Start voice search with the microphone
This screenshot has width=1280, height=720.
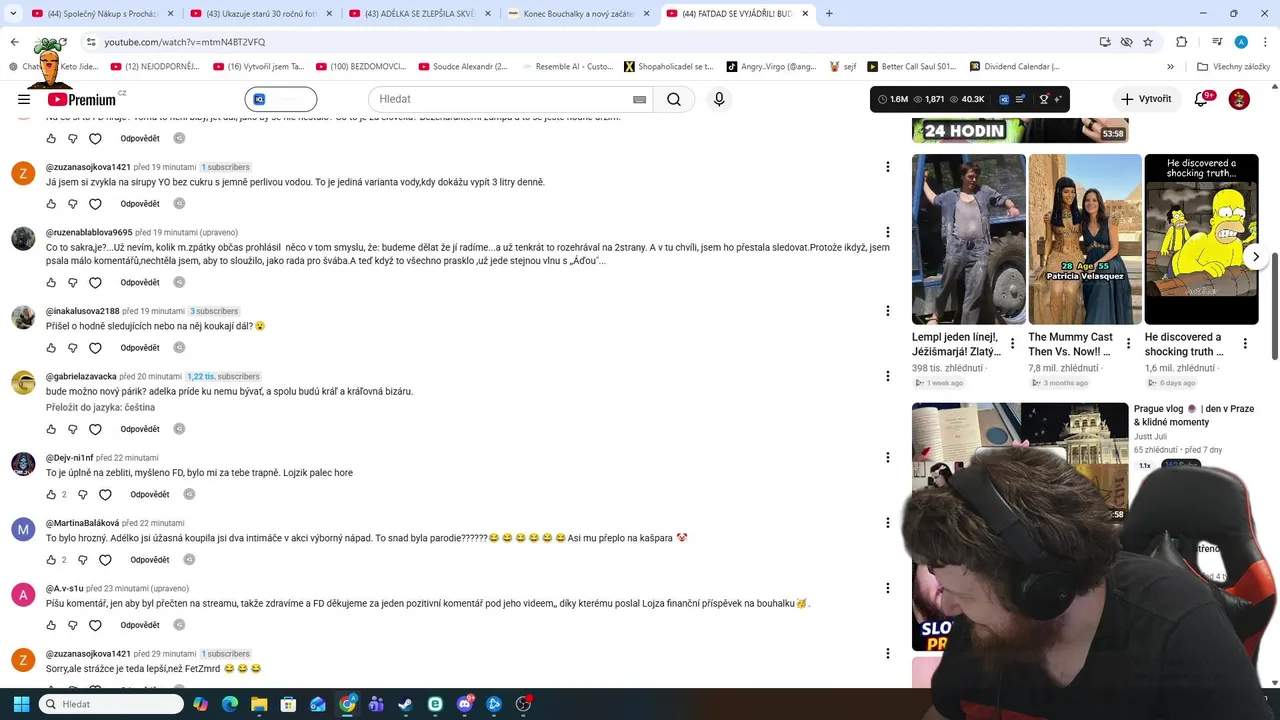click(x=718, y=99)
